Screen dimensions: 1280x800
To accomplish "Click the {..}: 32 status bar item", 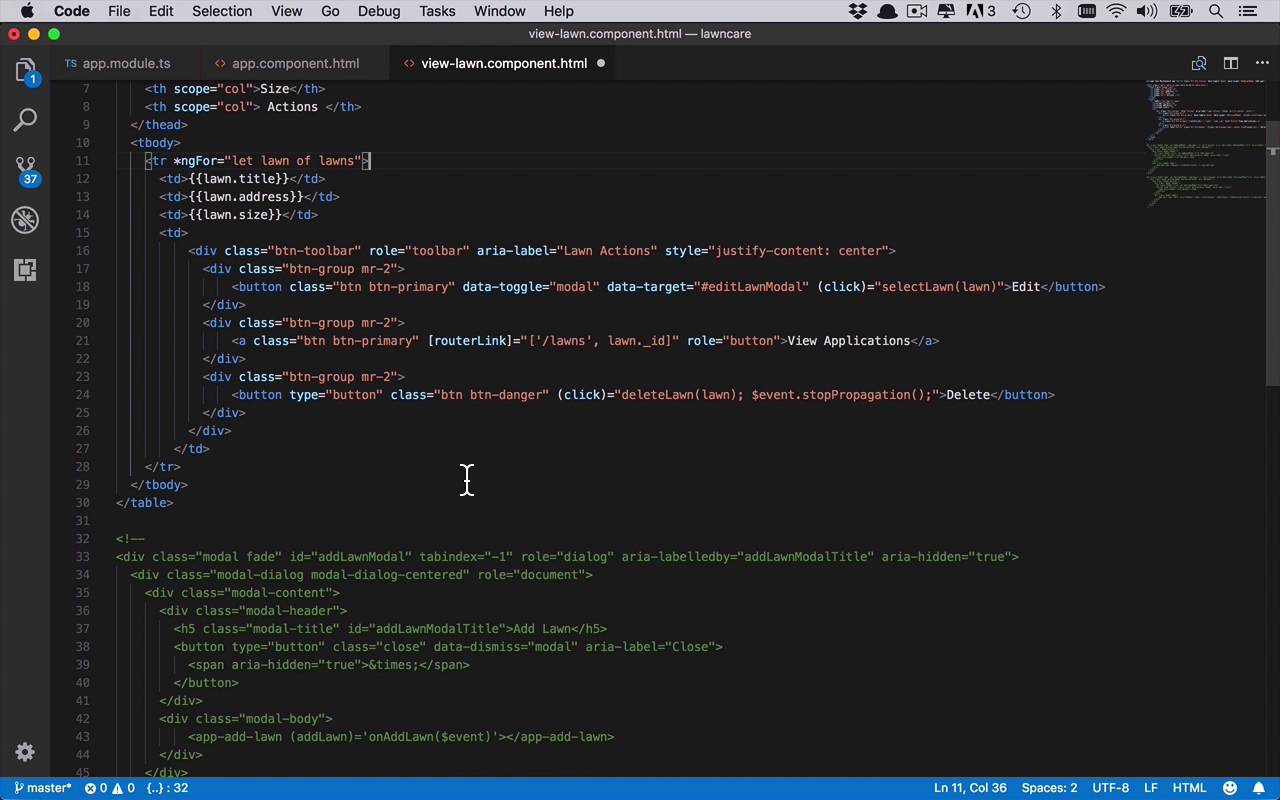I will 167,788.
